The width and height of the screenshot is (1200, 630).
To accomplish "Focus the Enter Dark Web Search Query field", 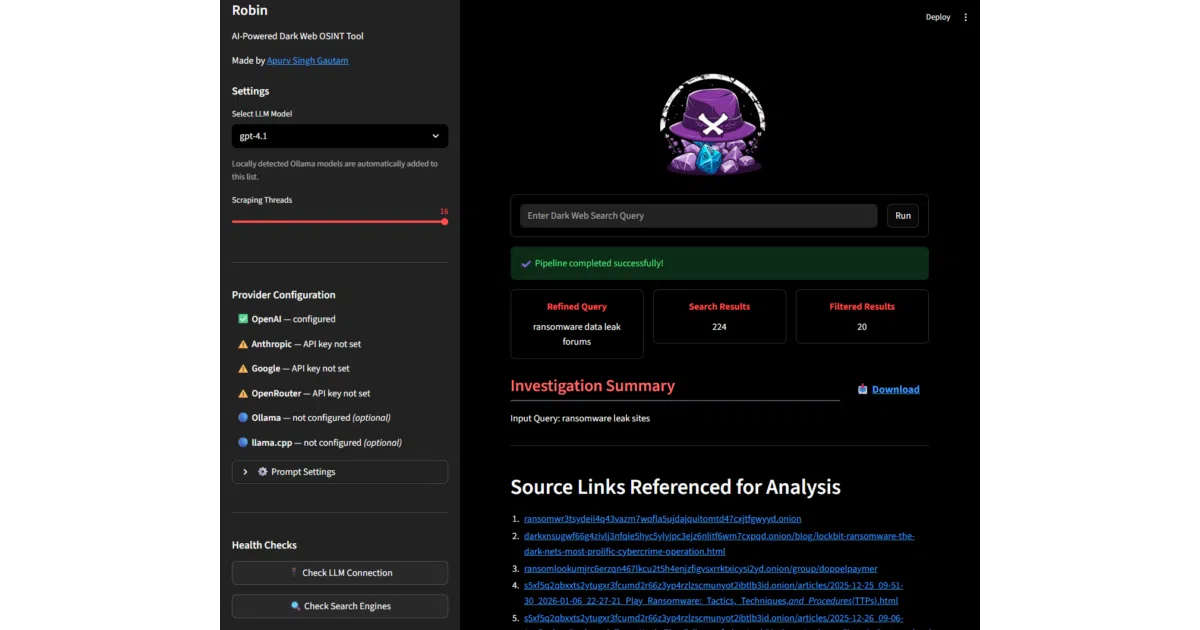I will point(698,216).
